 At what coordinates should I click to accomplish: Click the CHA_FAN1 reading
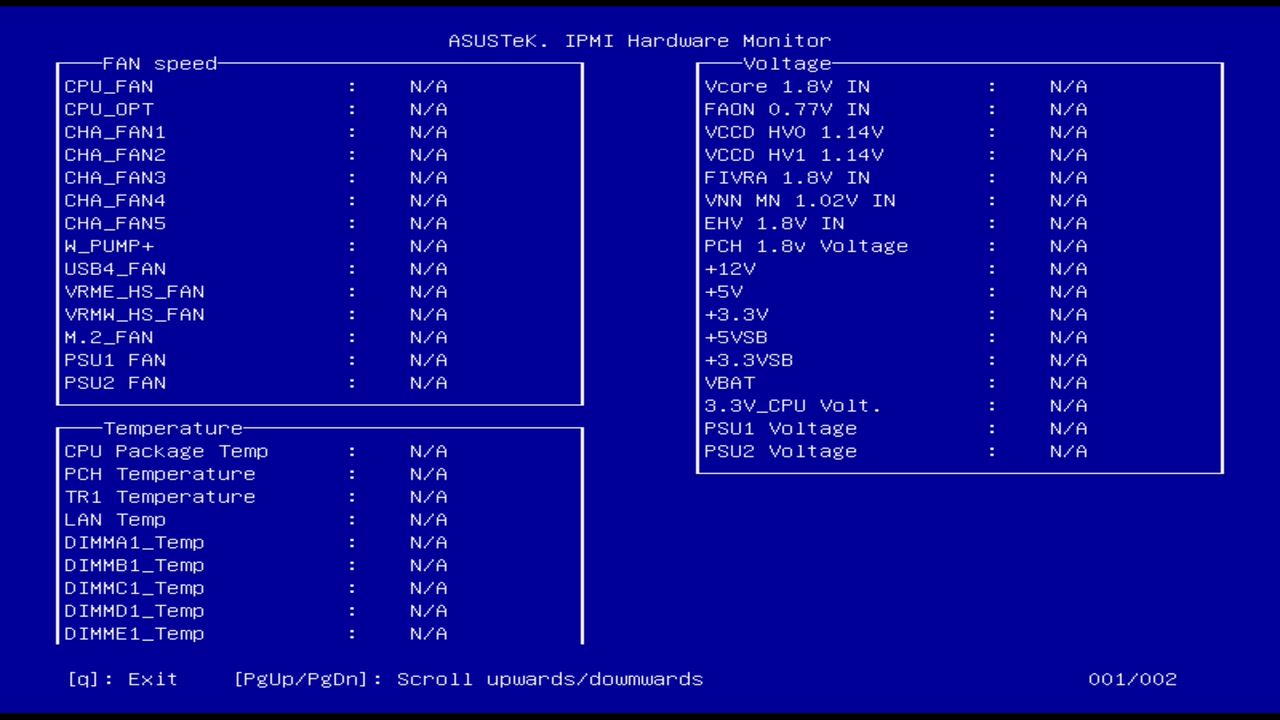coord(428,131)
